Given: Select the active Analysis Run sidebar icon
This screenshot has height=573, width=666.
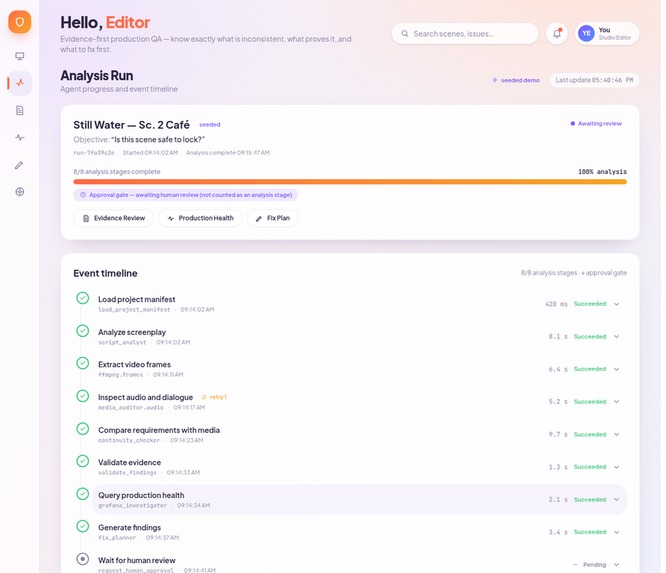Looking at the screenshot, I should click(20, 83).
